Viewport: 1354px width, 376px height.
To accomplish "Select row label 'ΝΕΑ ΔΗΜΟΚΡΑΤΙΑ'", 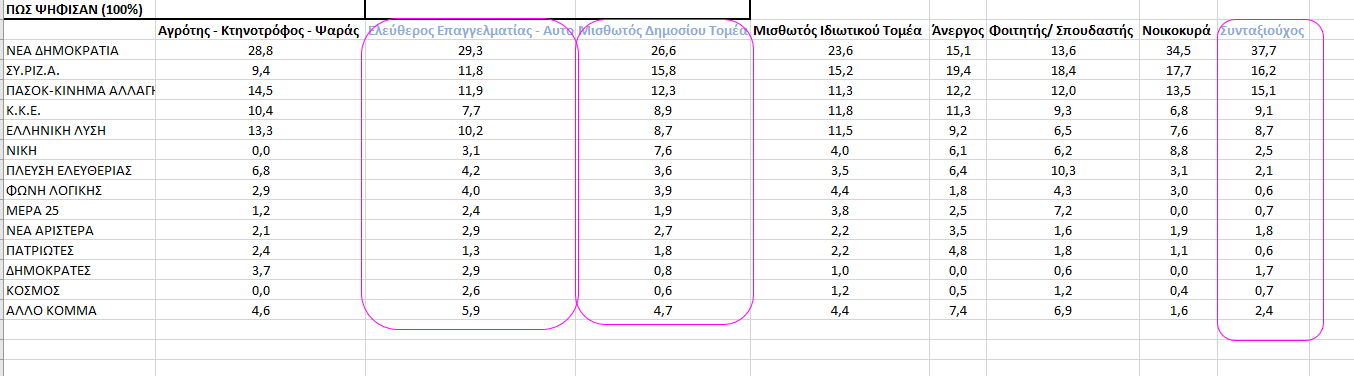I will click(62, 51).
